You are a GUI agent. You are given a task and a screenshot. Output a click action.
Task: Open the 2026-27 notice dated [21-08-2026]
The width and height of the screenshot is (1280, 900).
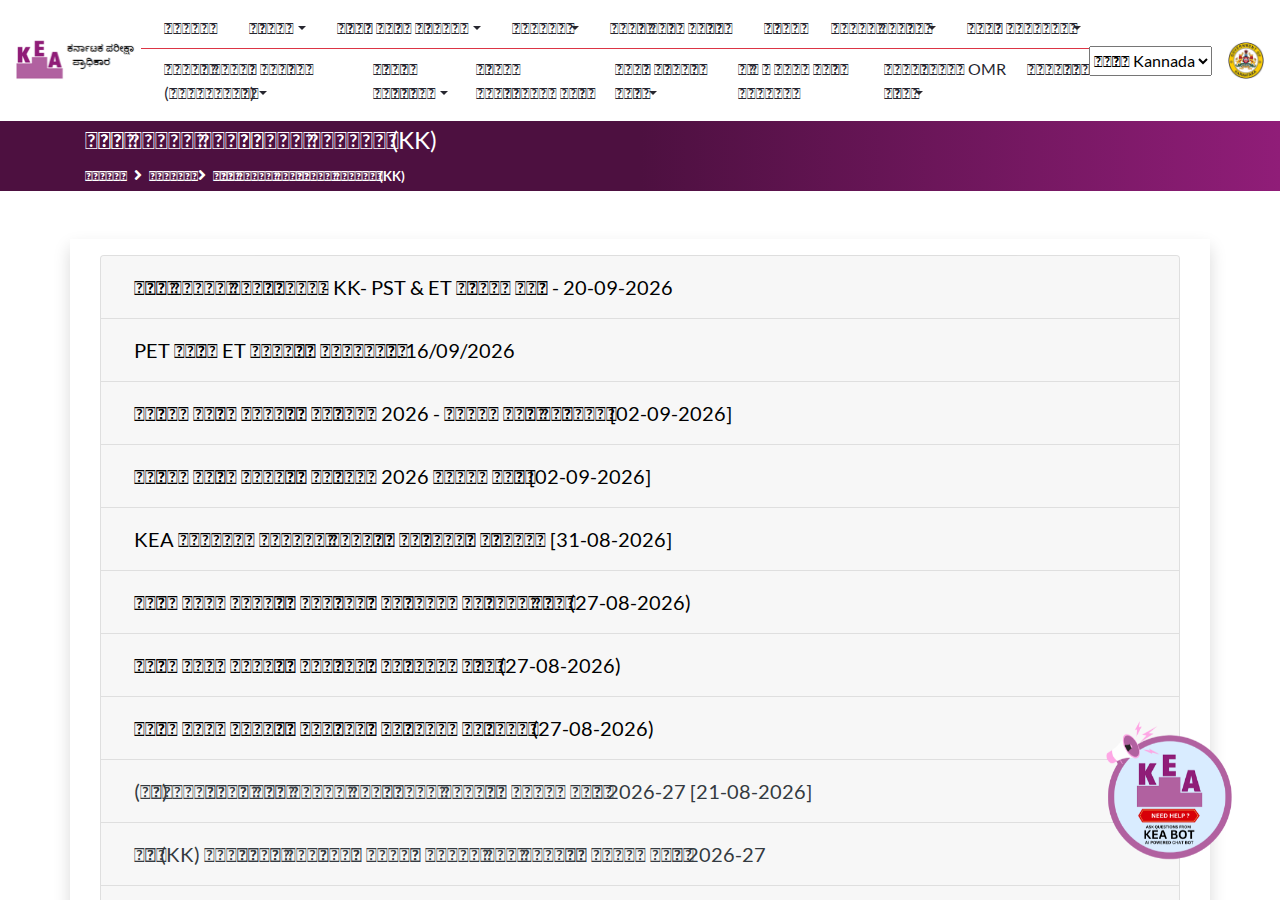coord(473,792)
